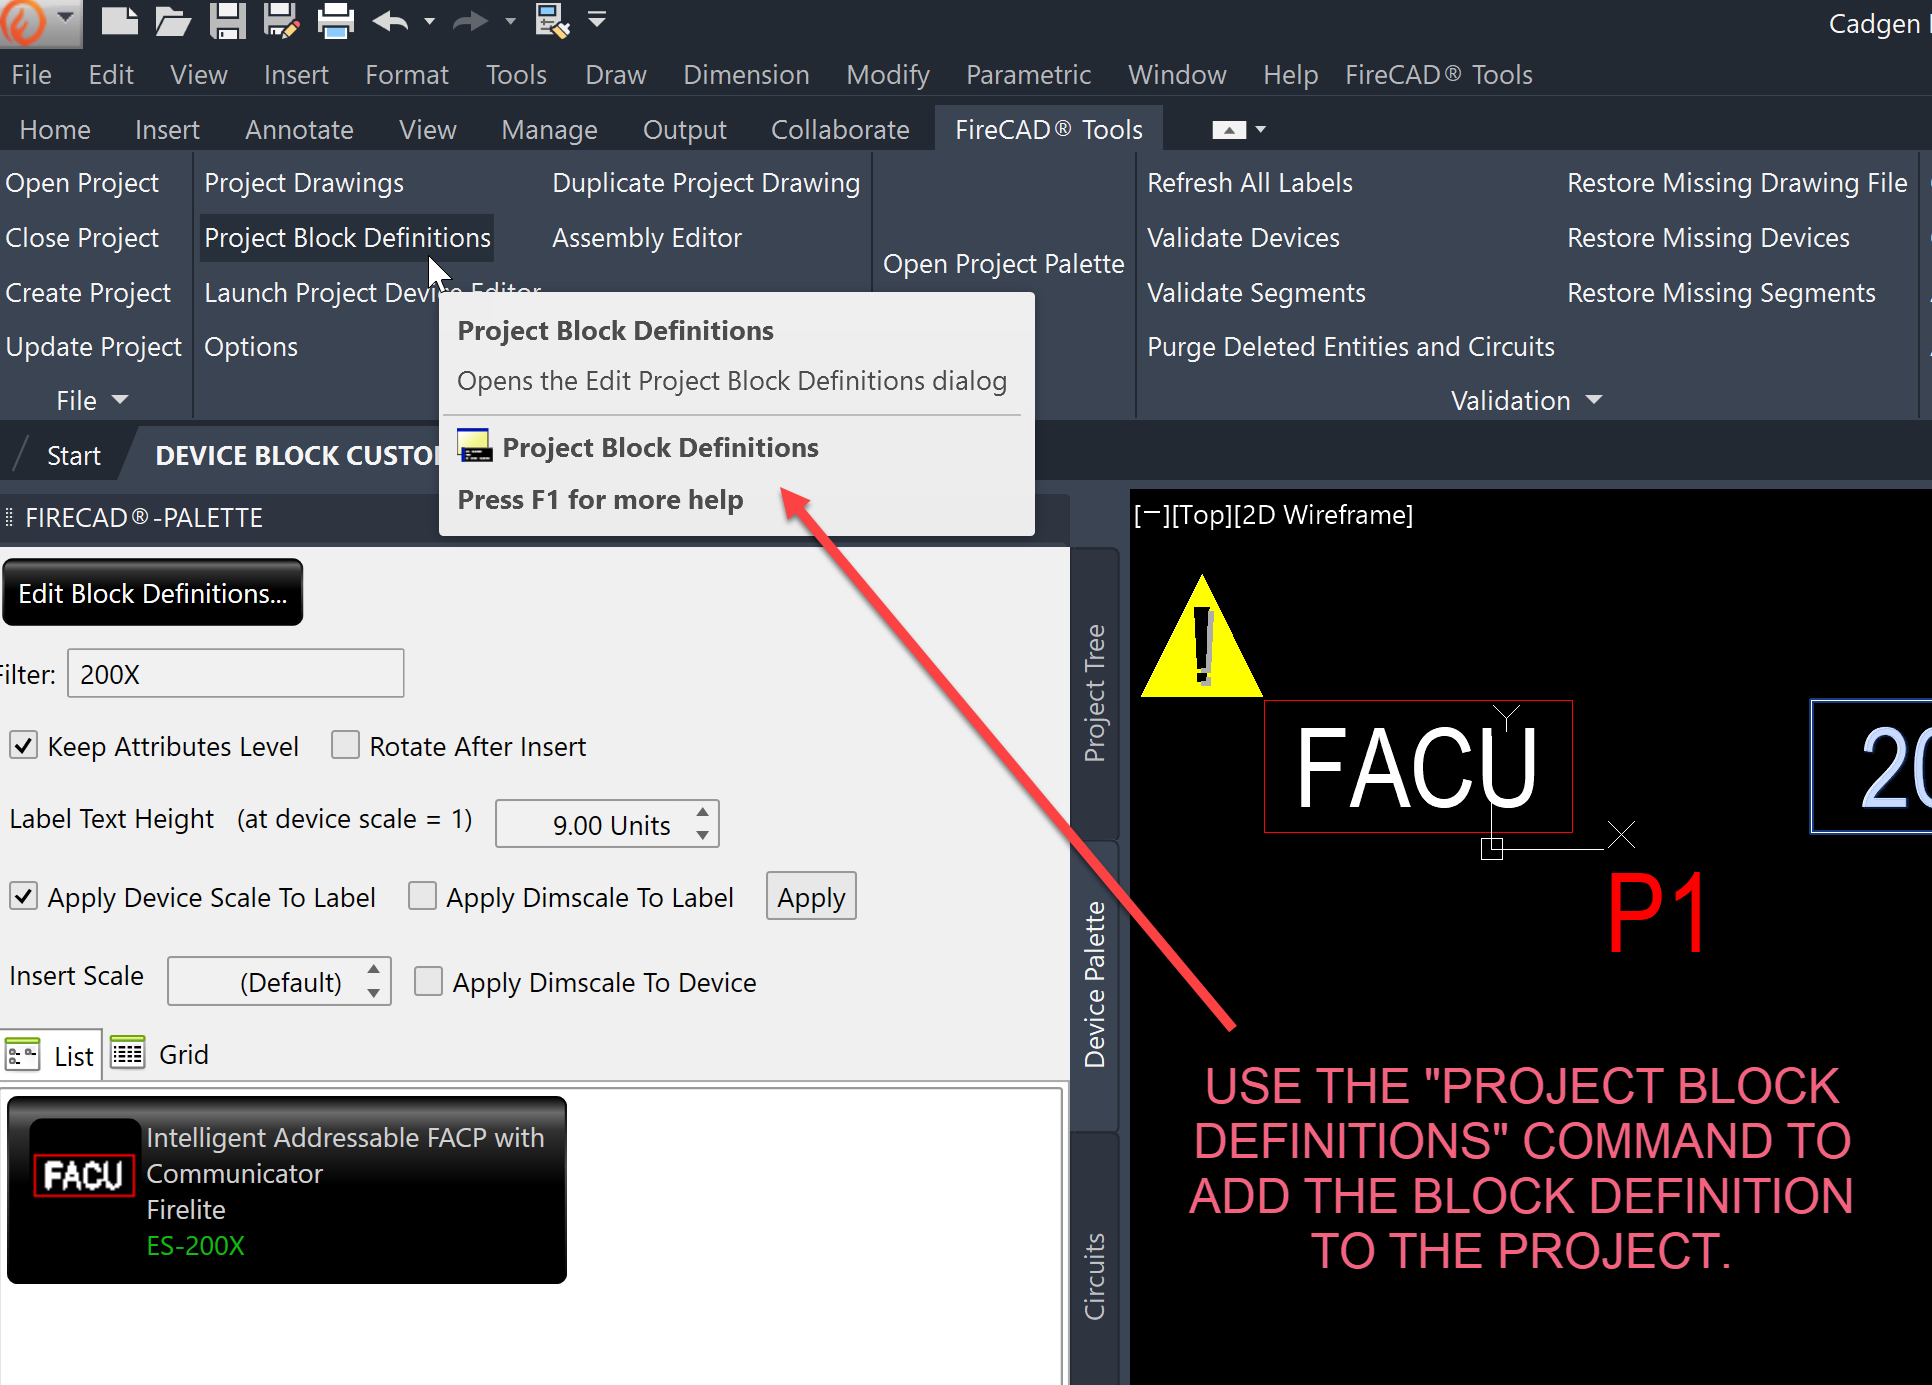Open the FireCAD® Tools menu in menu bar
This screenshot has height=1385, width=1932.
[x=1438, y=75]
